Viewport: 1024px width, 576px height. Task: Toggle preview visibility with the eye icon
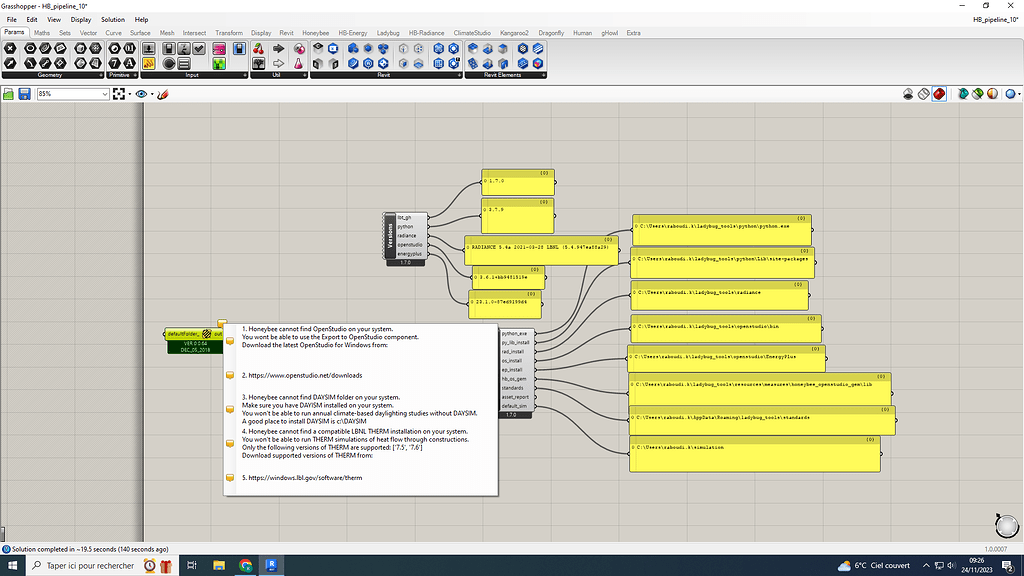tap(141, 93)
